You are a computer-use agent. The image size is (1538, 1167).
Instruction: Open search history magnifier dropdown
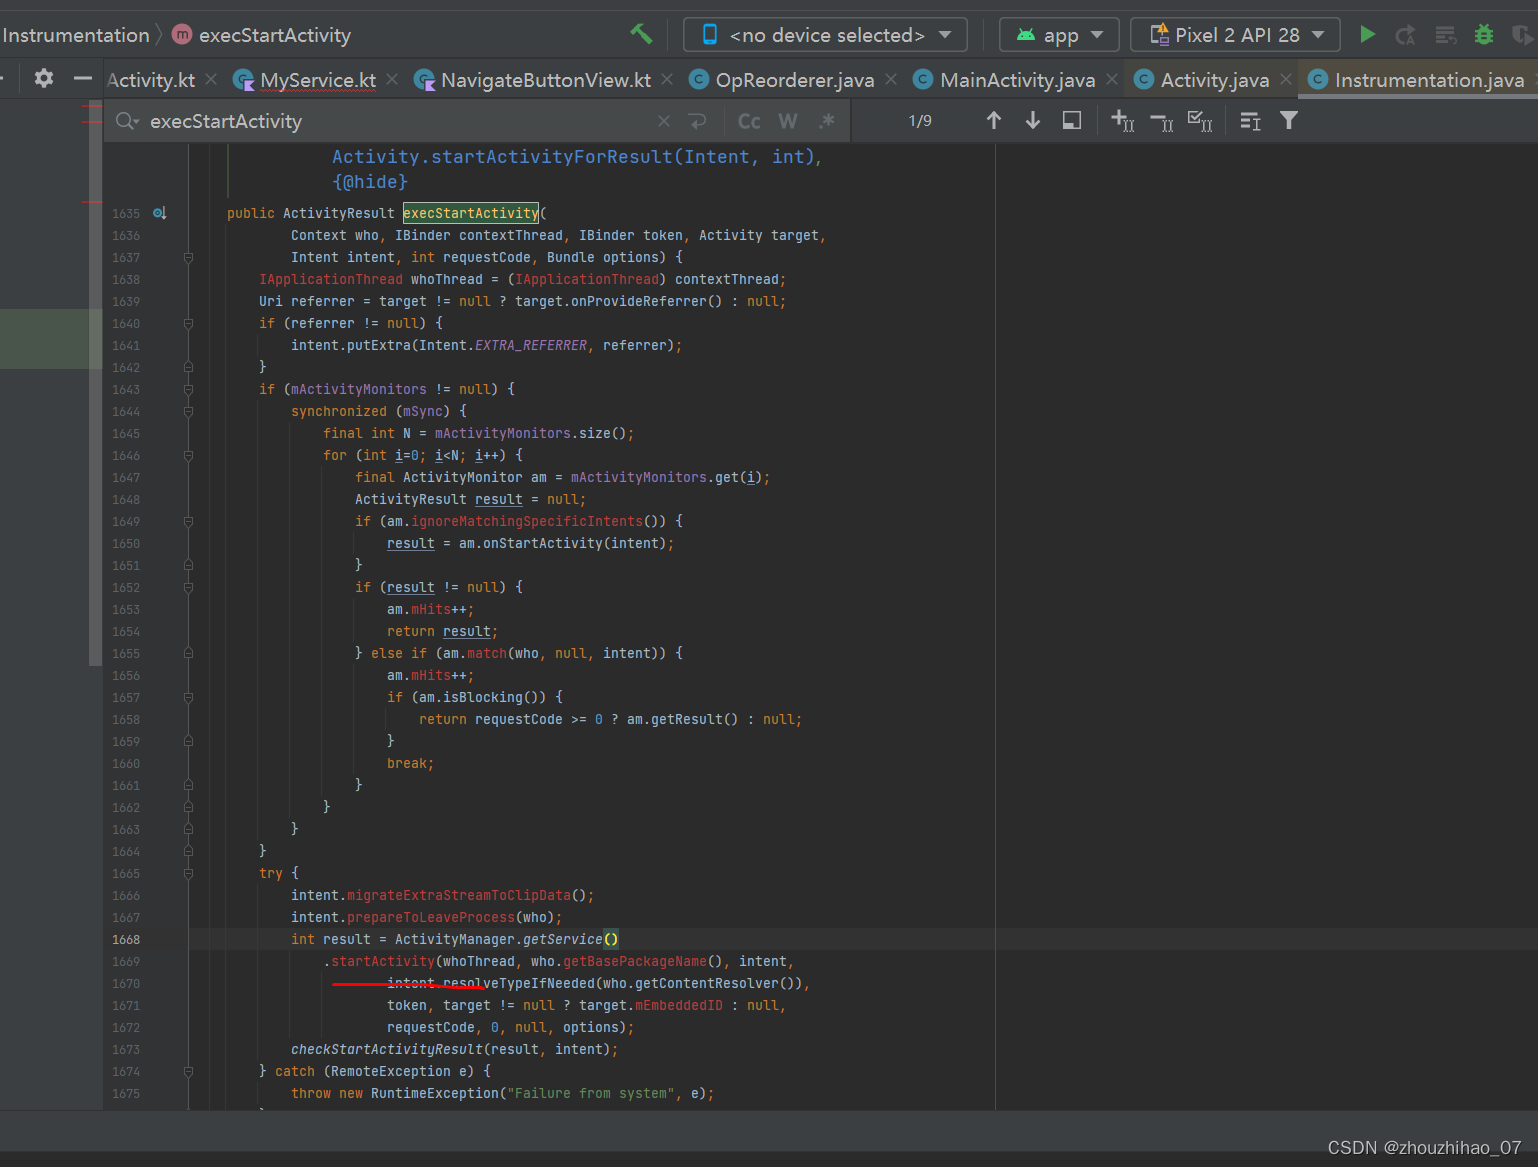click(127, 121)
